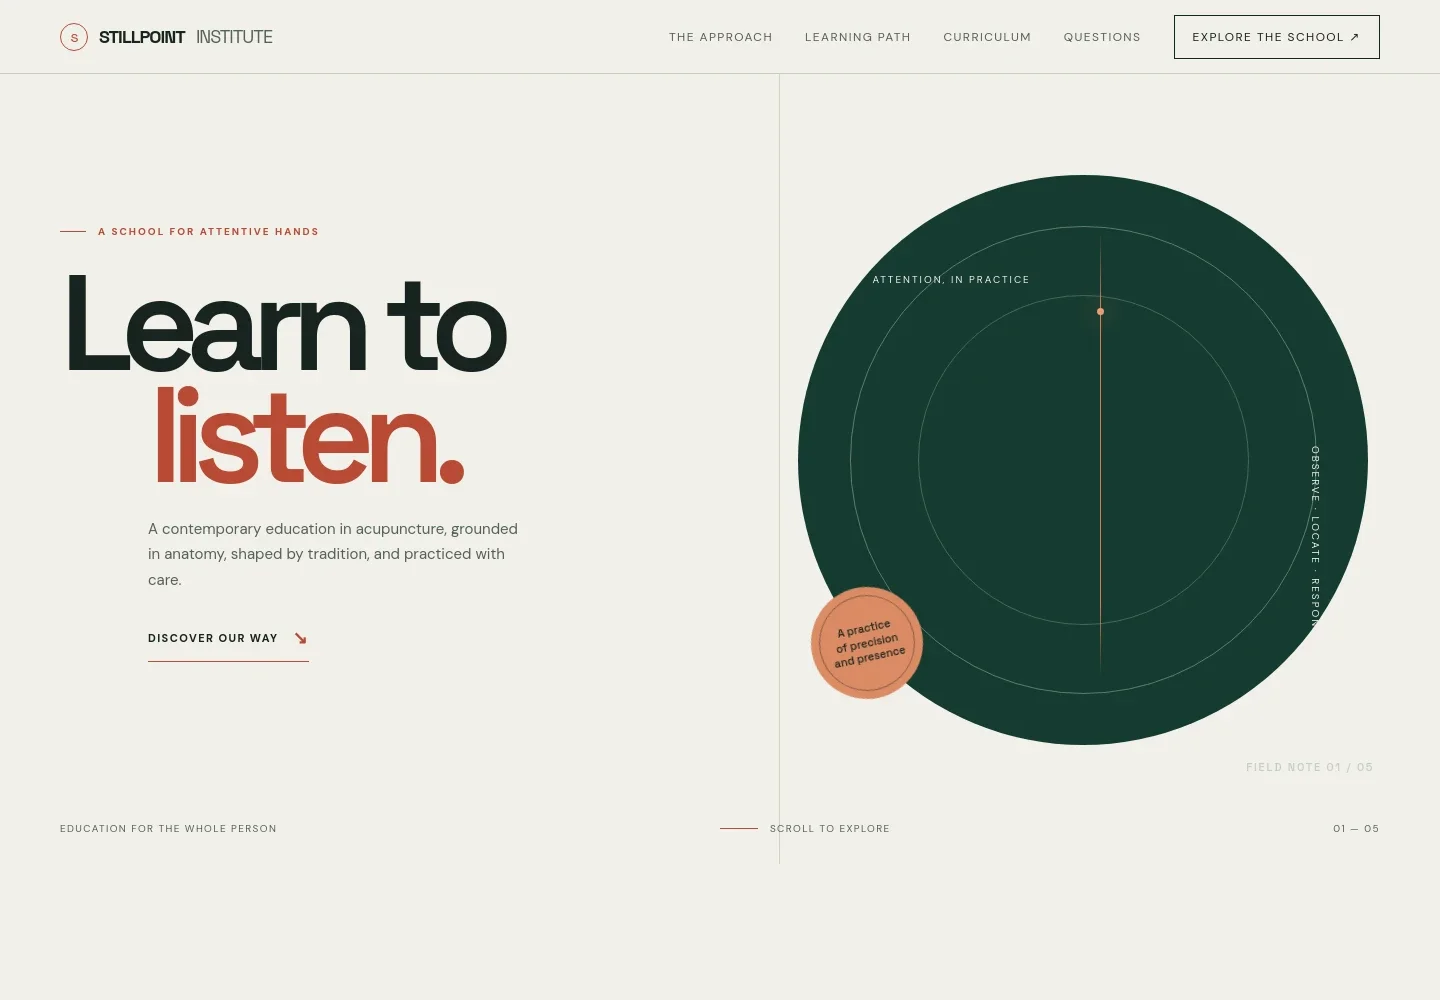Open The Approach nav item
1440x1000 pixels.
point(720,37)
